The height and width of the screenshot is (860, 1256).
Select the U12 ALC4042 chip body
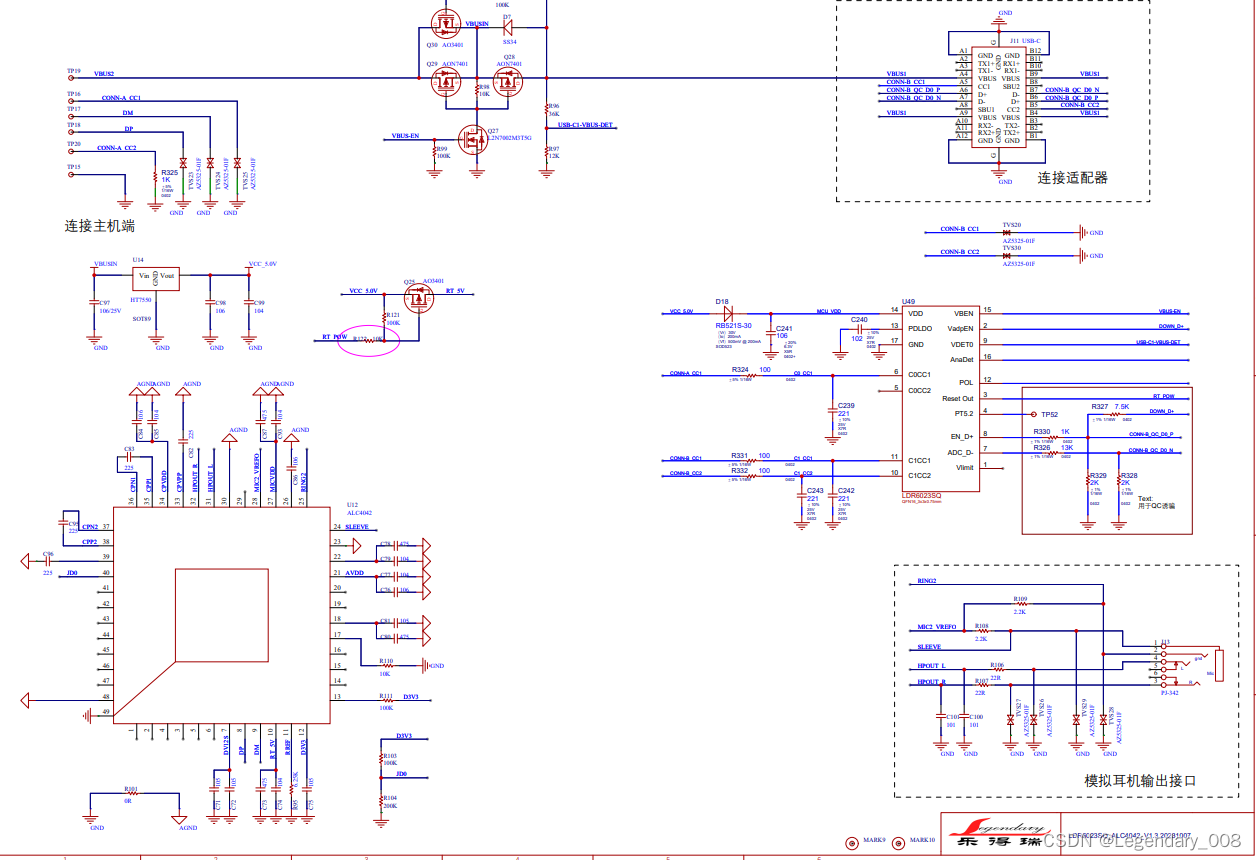click(222, 615)
